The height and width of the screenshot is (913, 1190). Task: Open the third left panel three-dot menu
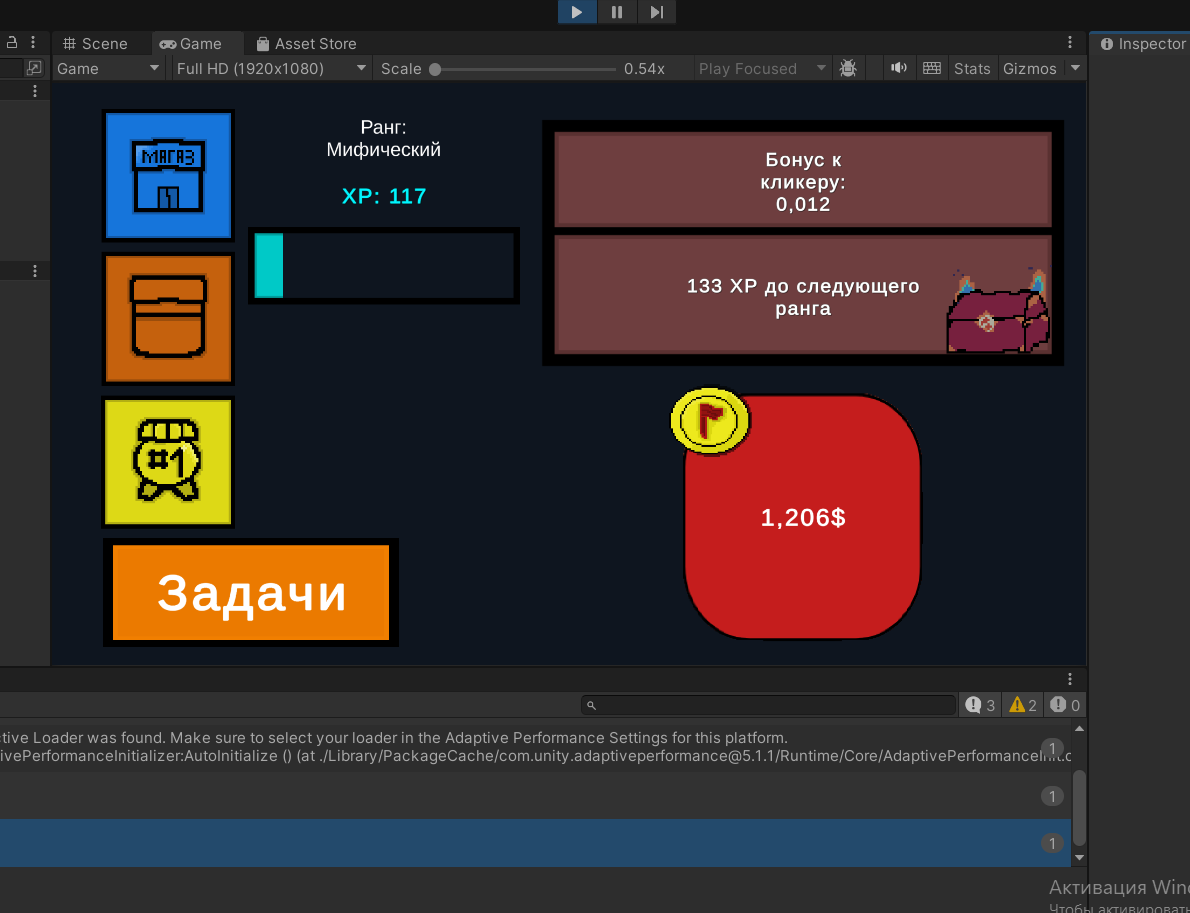[x=35, y=271]
